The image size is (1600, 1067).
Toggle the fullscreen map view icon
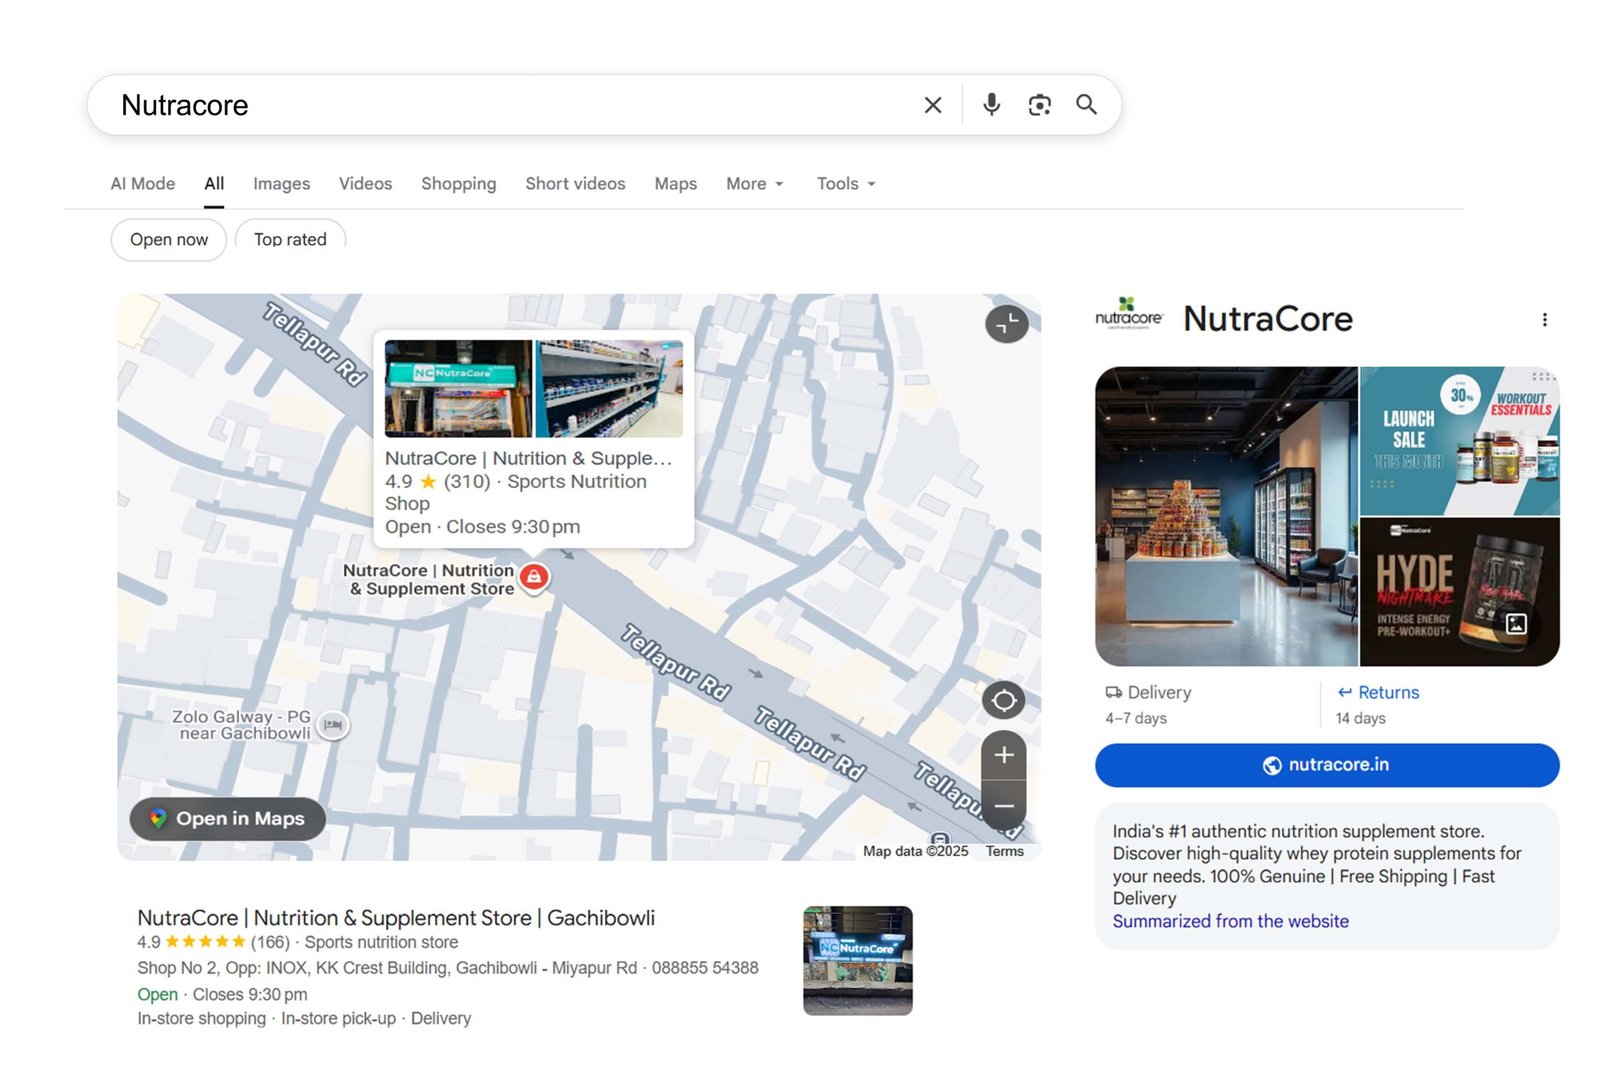pos(1006,324)
